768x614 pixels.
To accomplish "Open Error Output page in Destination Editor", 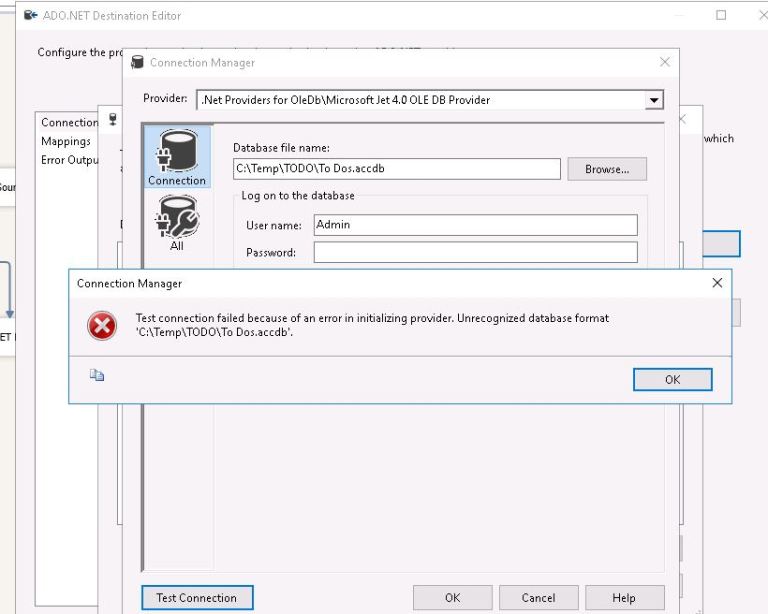I will (x=70, y=160).
